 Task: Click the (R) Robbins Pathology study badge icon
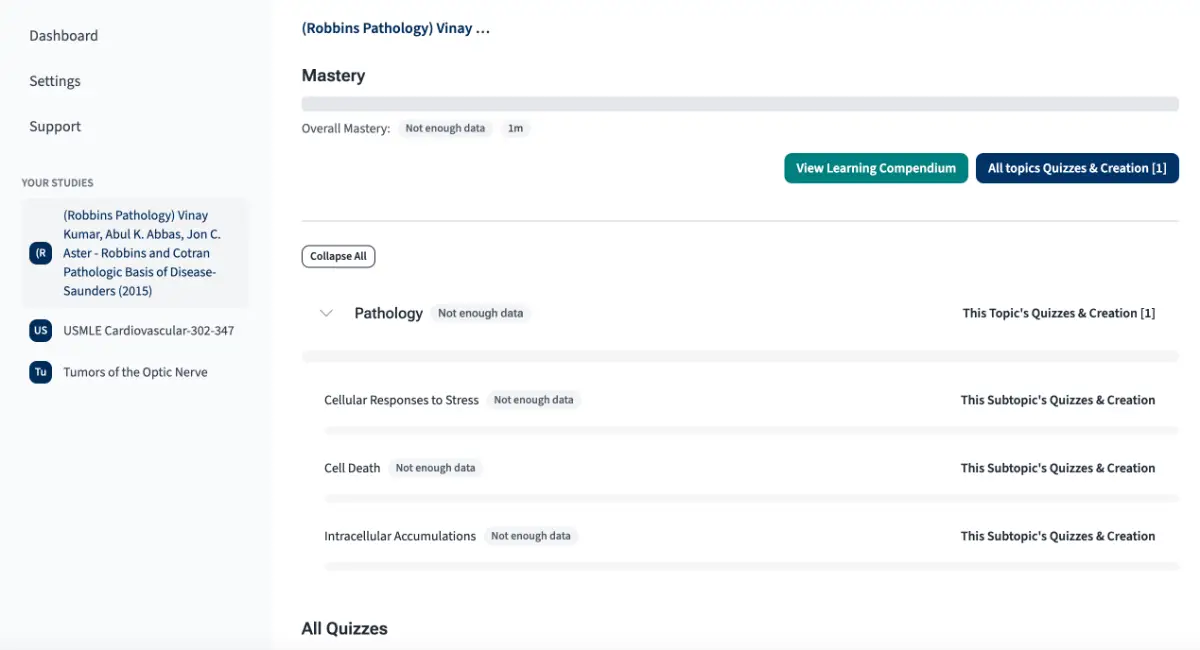[41, 253]
